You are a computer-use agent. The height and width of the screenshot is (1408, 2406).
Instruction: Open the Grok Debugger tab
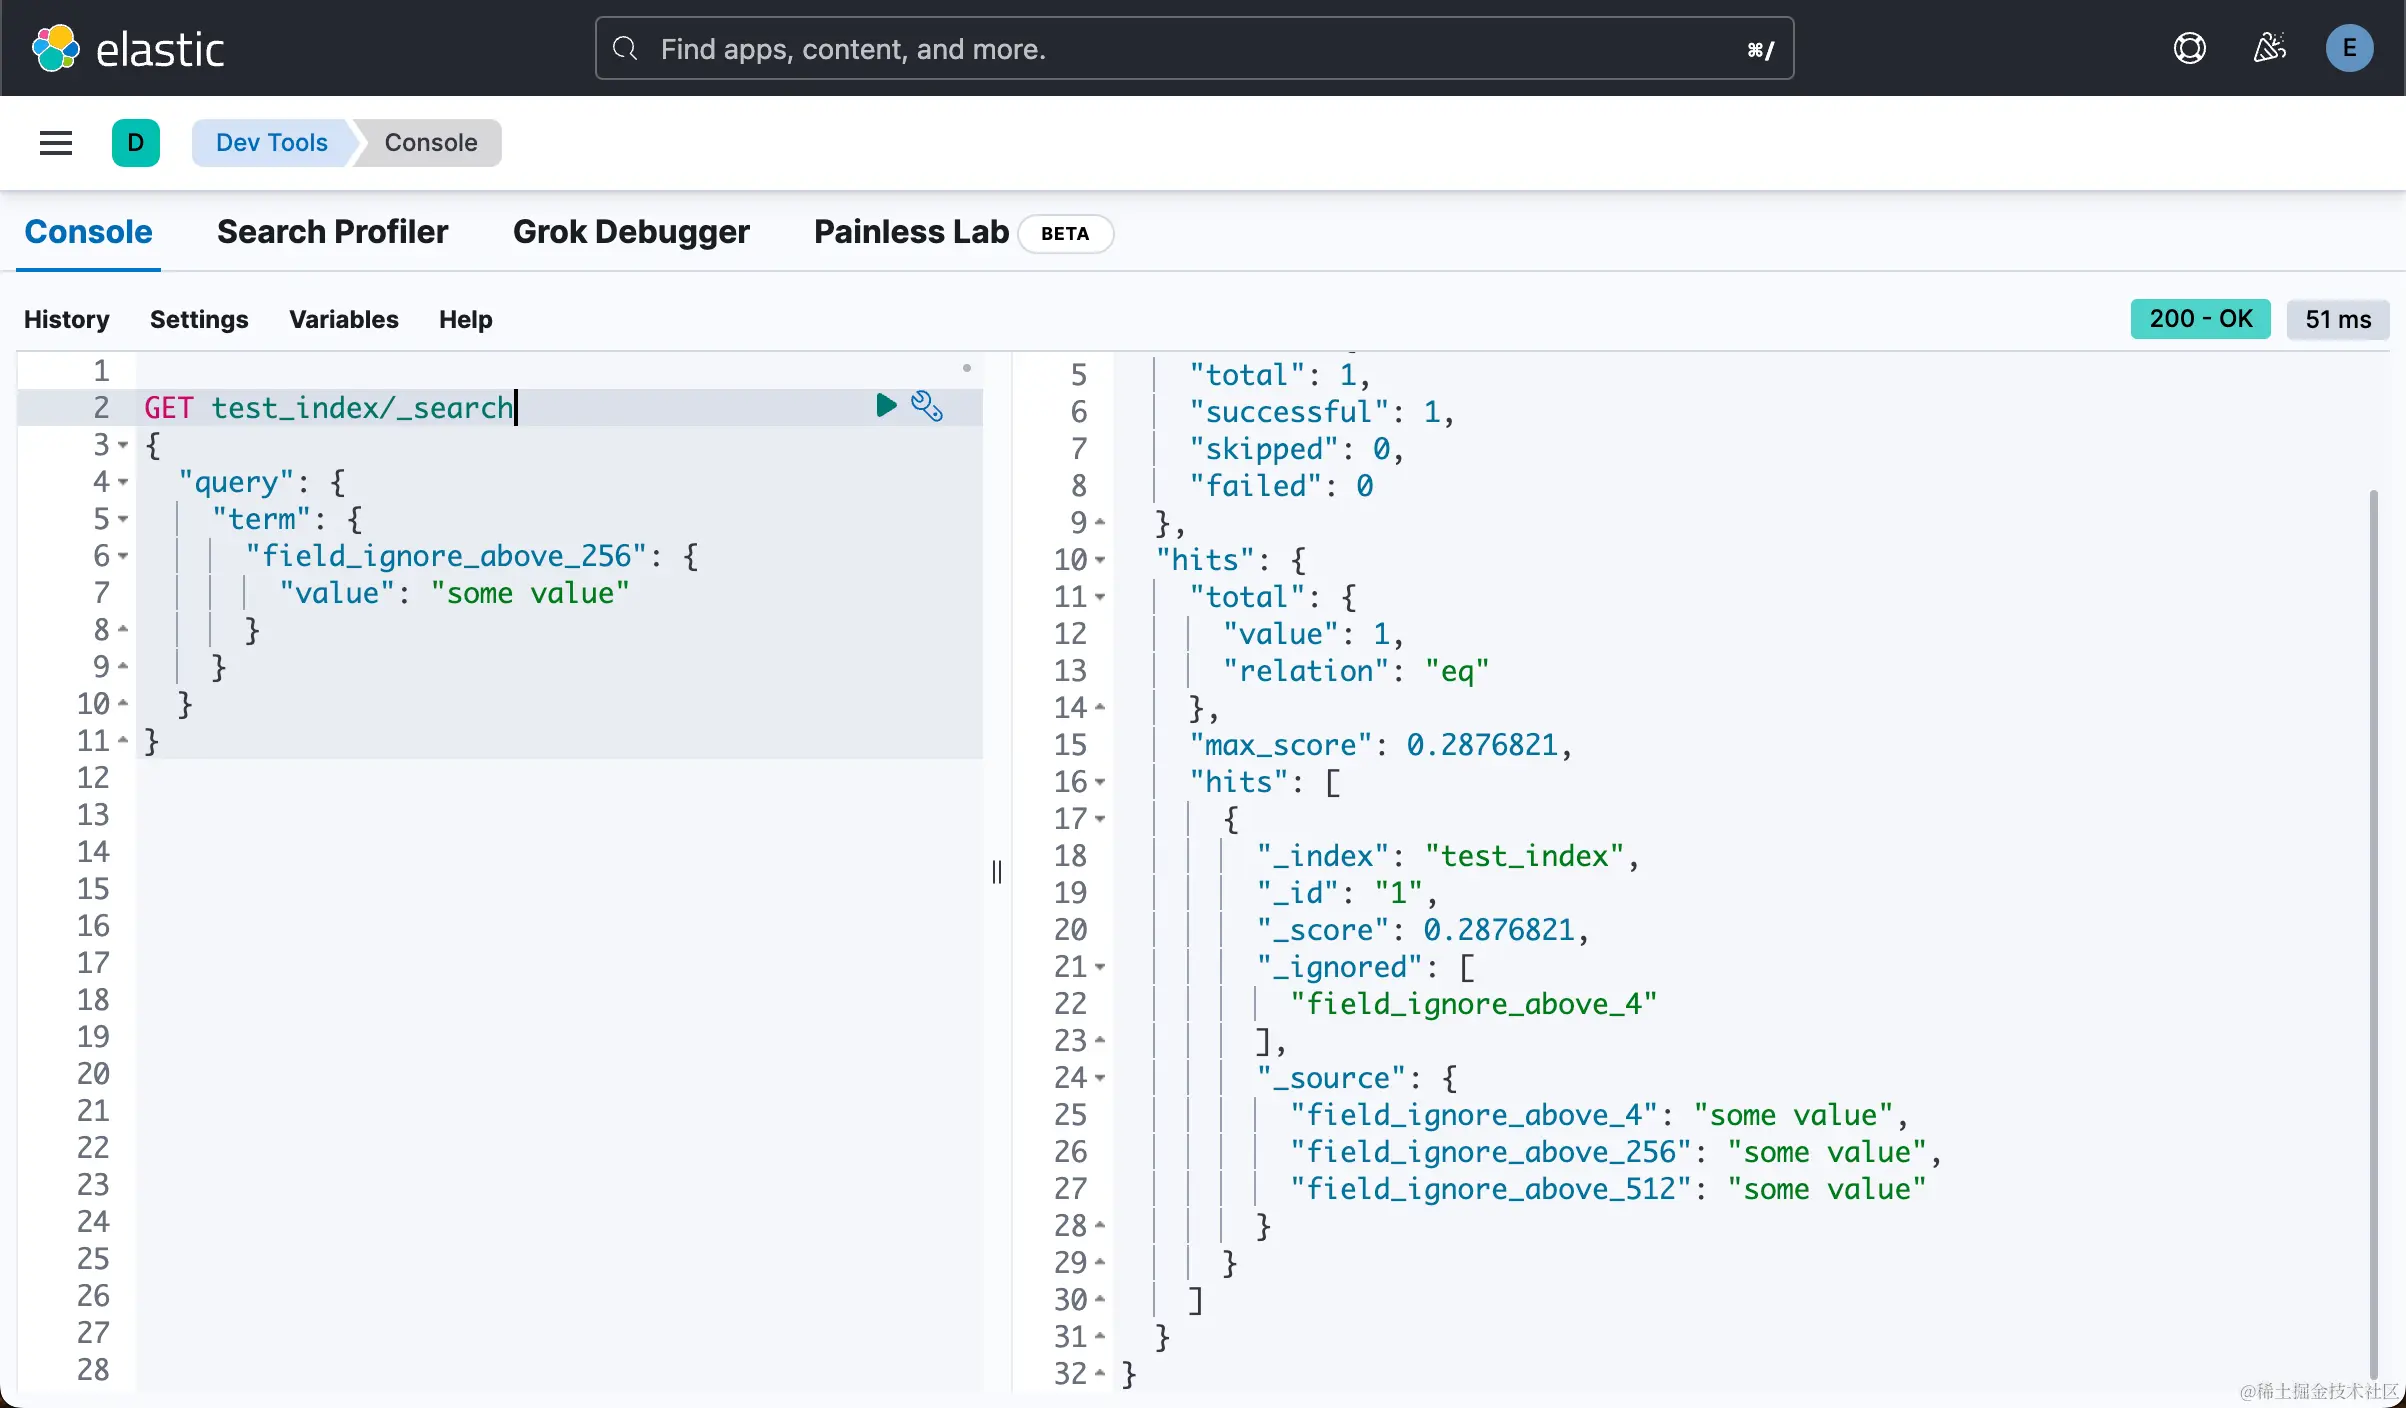tap(631, 232)
